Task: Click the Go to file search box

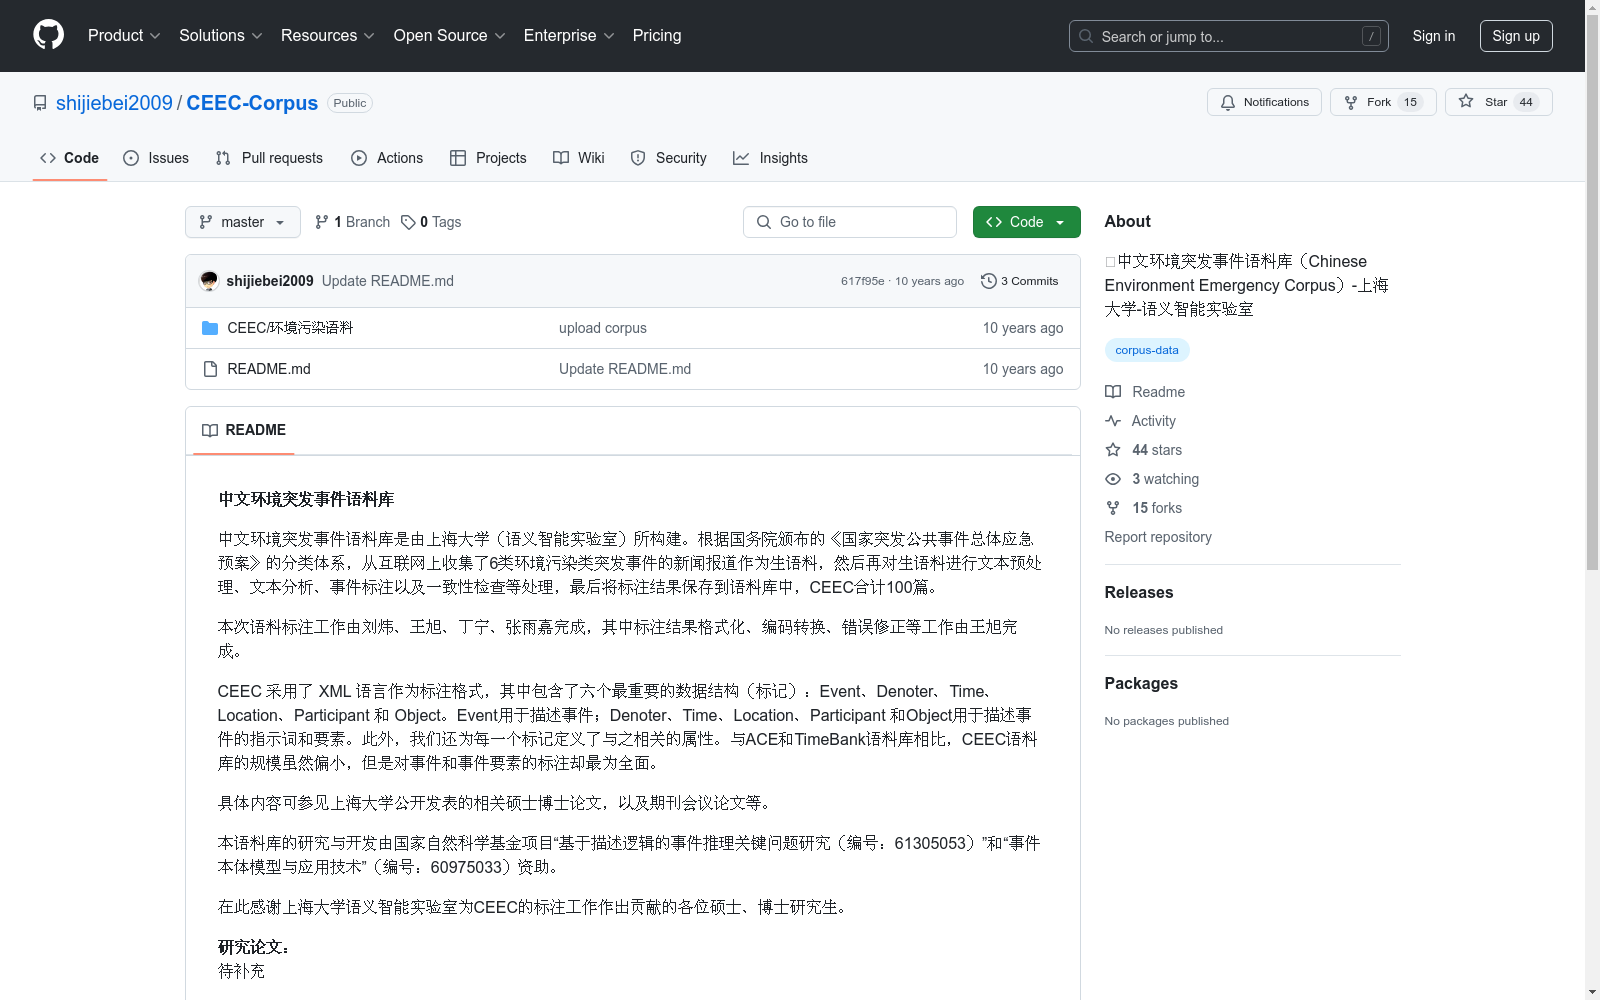Action: click(850, 222)
